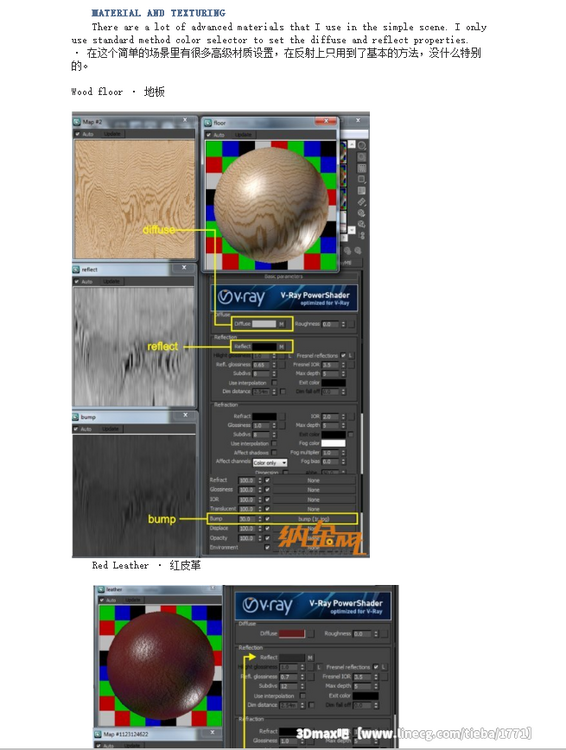Viewport: 566px width, 750px height.
Task: Toggle Displace map enable checkbox
Action: 267,528
